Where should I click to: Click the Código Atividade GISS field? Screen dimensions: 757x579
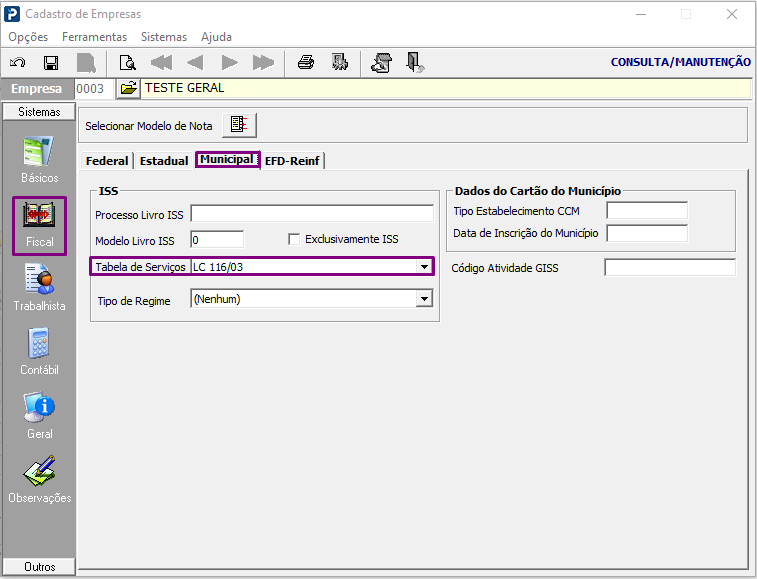pos(670,268)
